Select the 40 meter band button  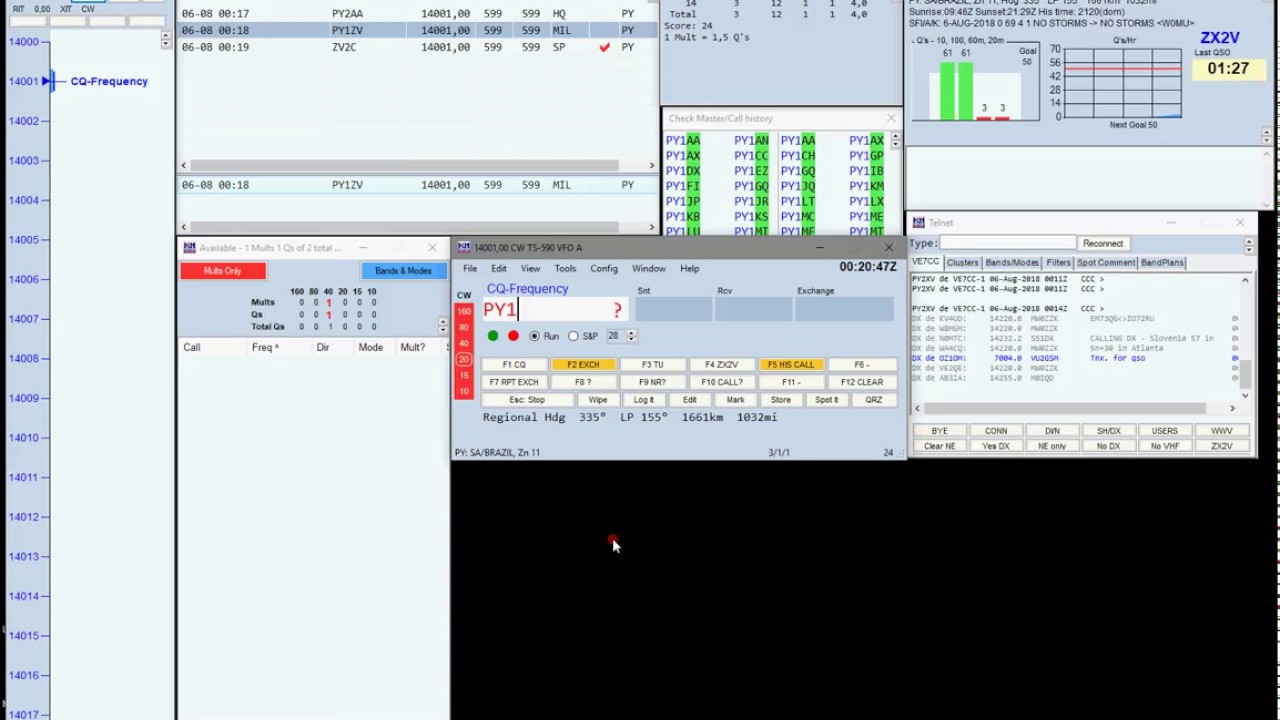[464, 343]
